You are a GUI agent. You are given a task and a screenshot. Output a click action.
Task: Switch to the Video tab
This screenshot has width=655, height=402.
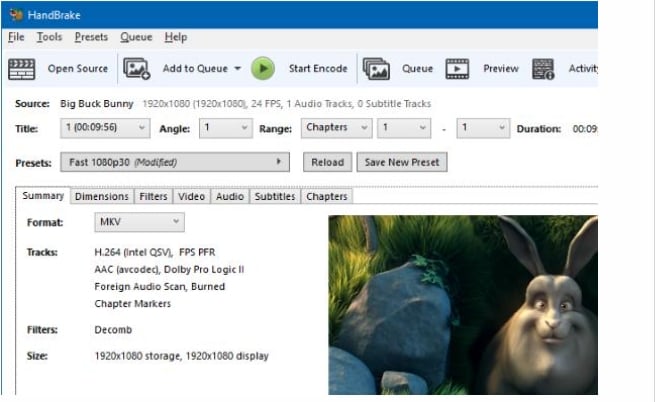pos(191,196)
